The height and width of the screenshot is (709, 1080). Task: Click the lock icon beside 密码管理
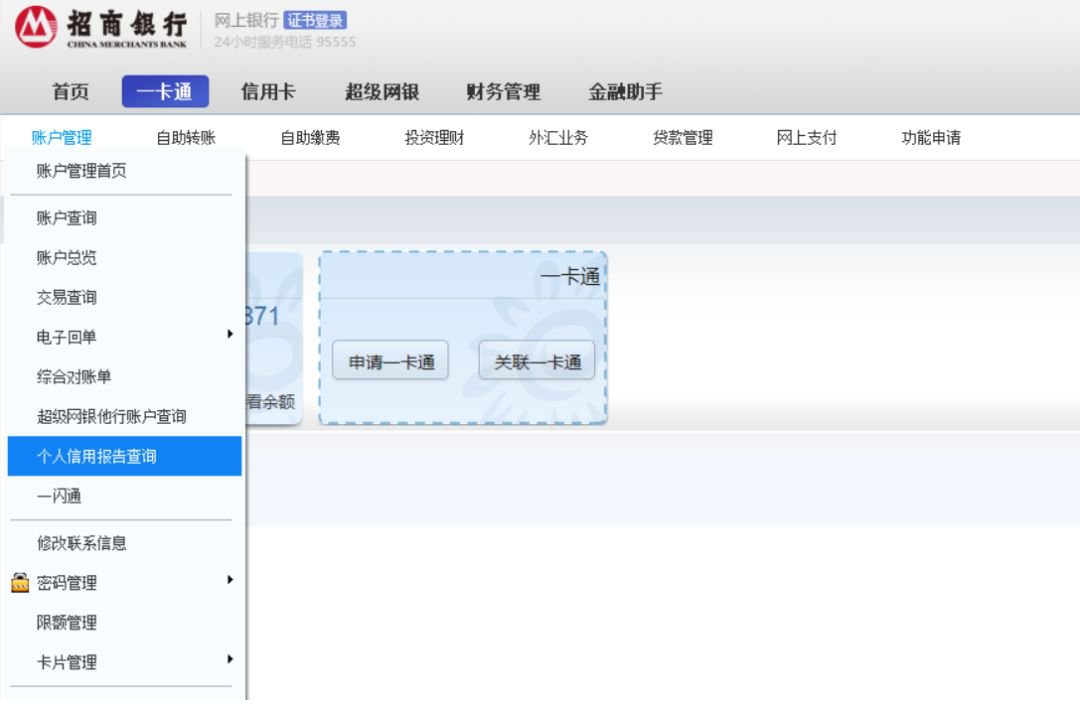(20, 583)
